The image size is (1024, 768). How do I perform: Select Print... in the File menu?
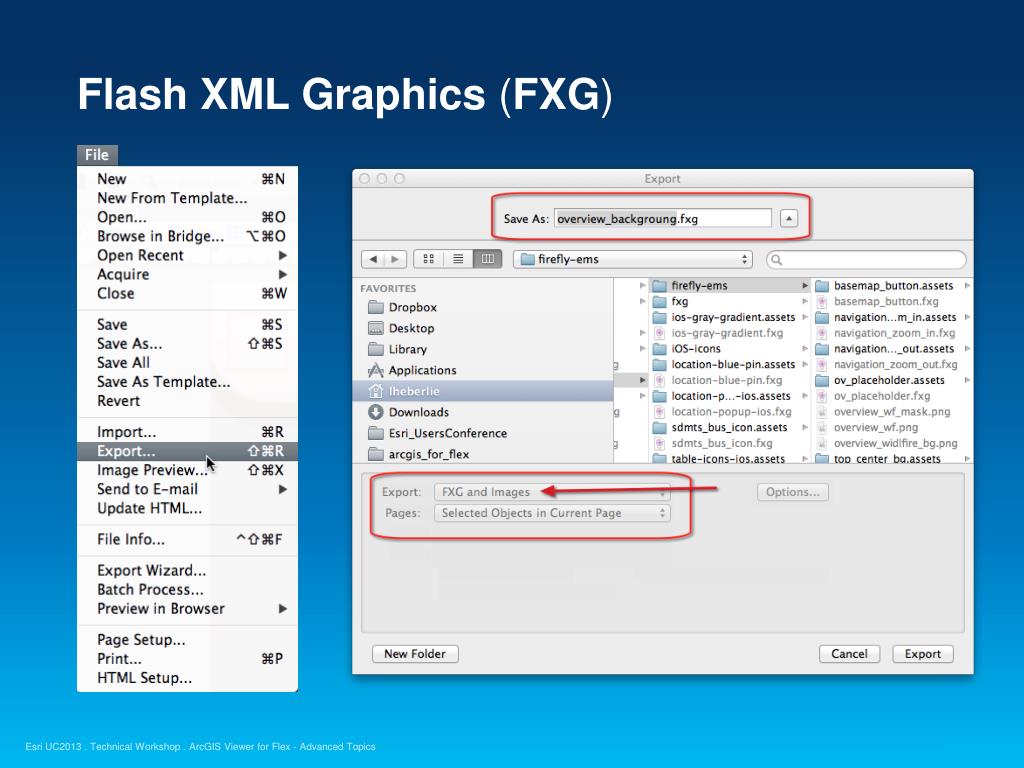[187, 659]
